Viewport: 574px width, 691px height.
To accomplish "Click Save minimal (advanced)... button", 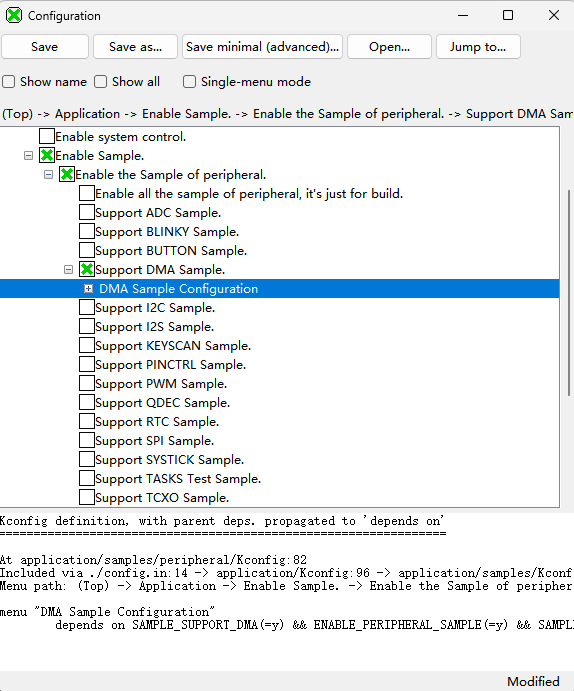I will [262, 47].
